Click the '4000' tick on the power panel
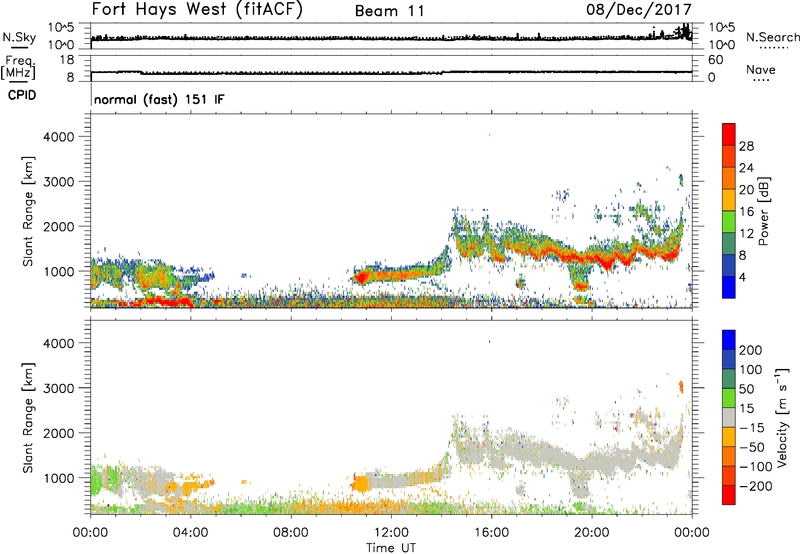Viewport: 800px width, 554px height. (x=58, y=137)
